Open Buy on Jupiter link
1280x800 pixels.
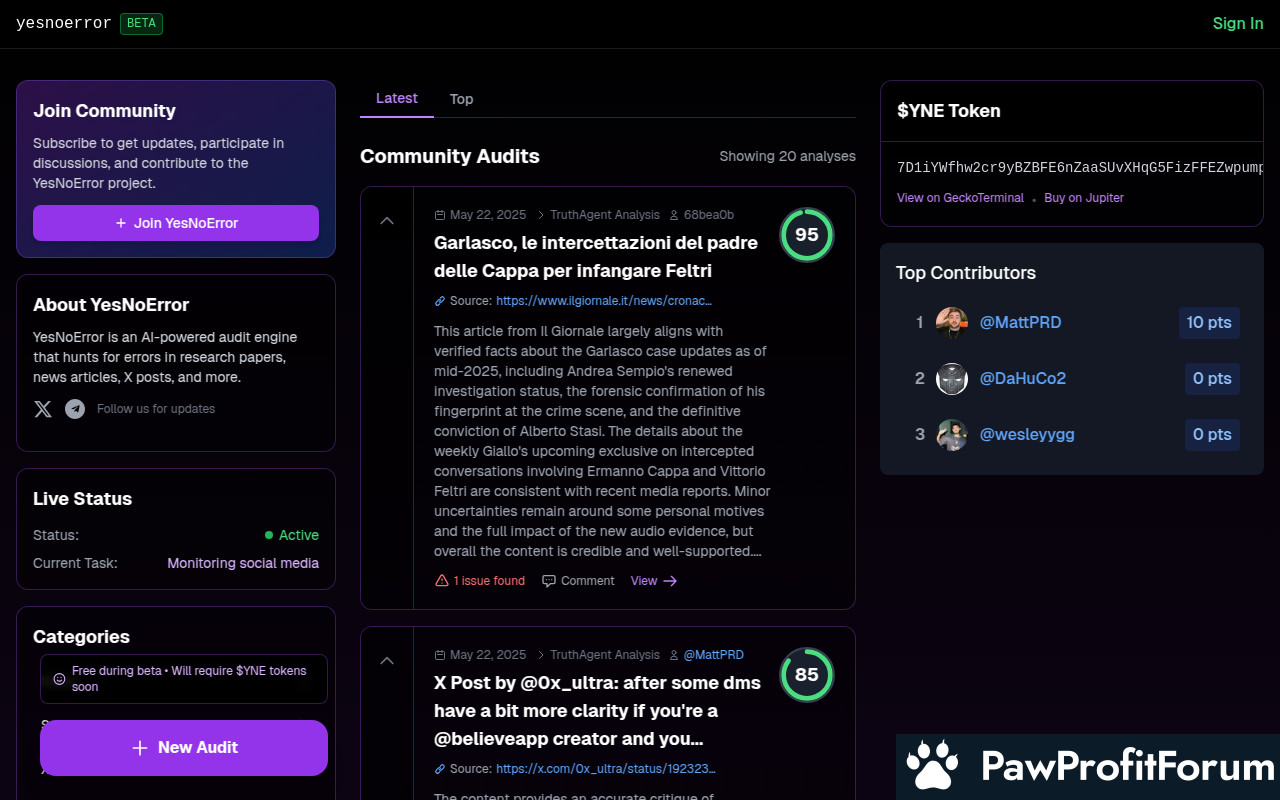coord(1084,198)
